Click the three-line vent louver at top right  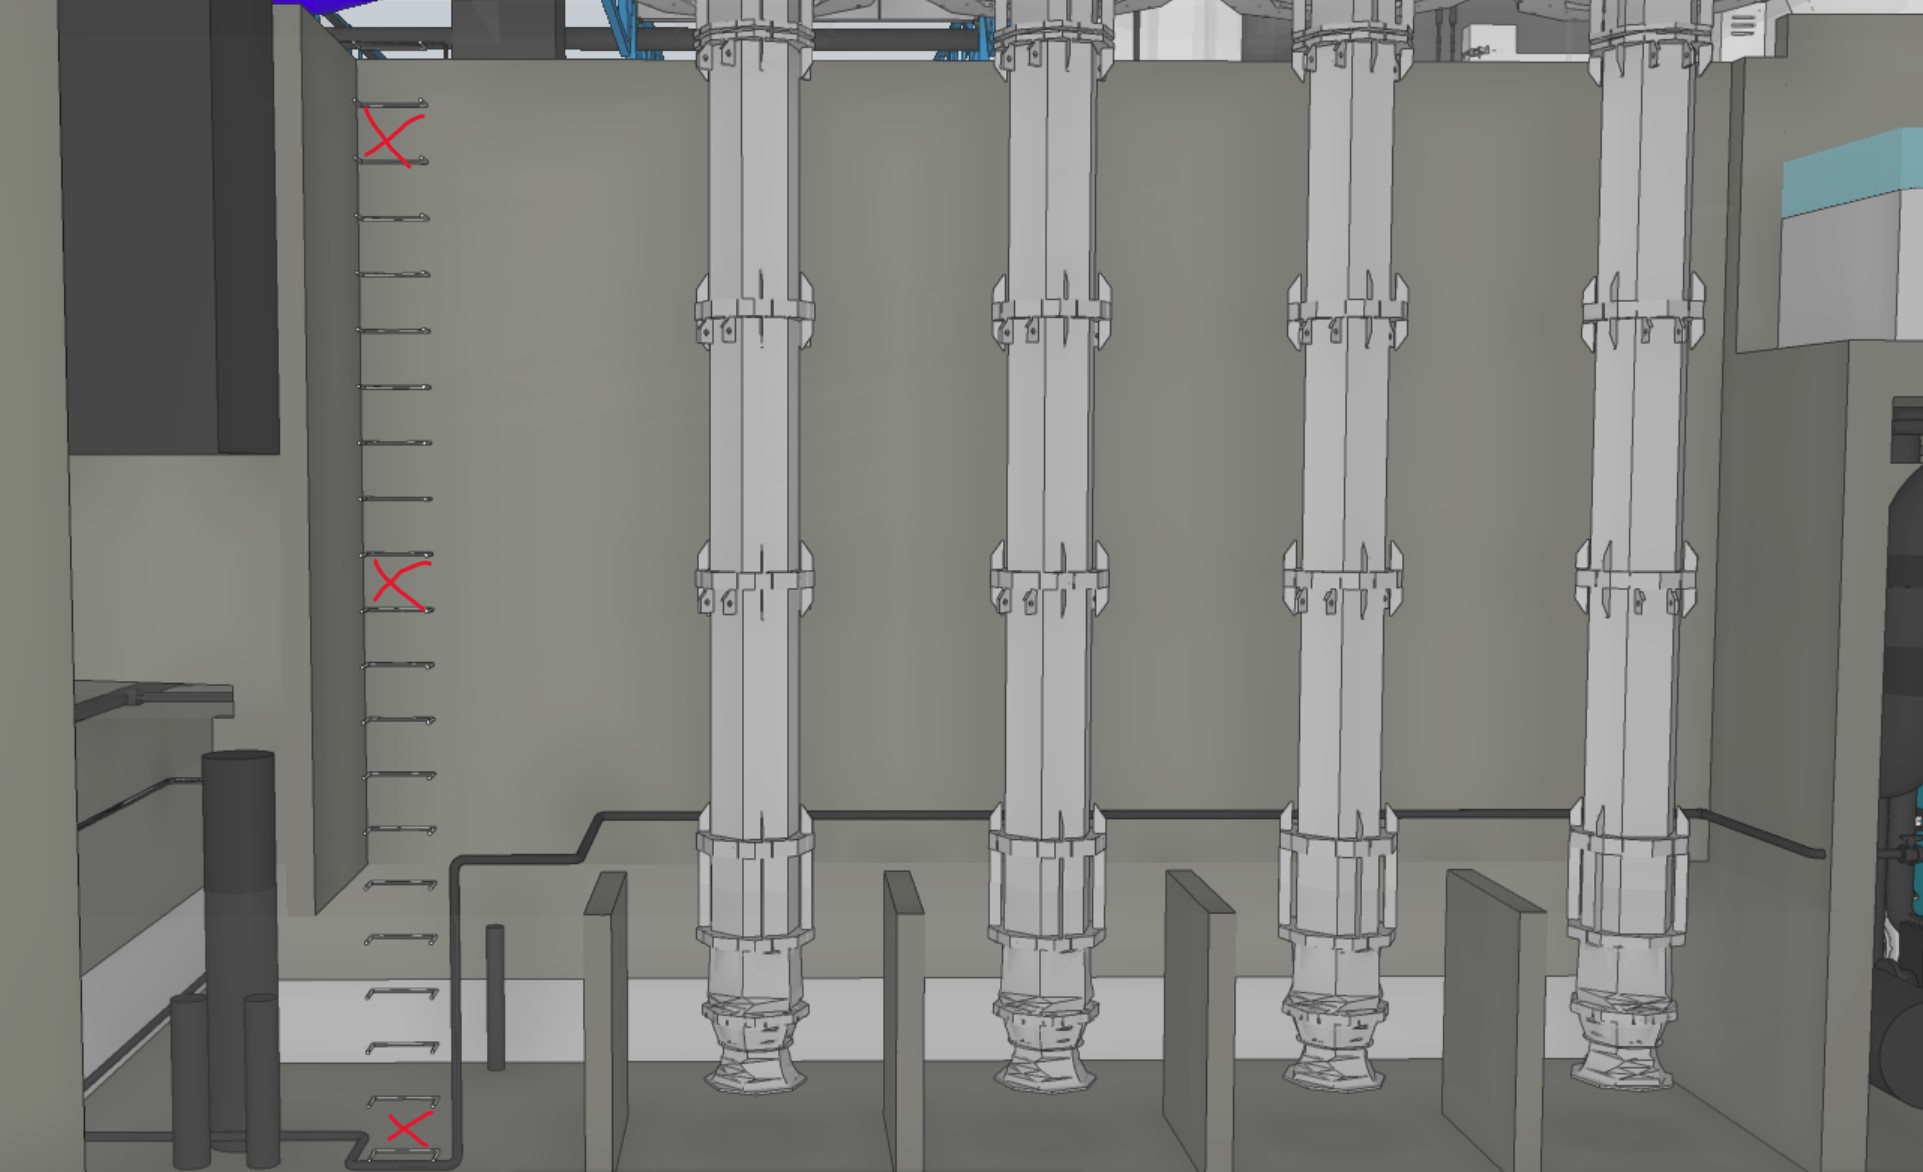click(1743, 24)
